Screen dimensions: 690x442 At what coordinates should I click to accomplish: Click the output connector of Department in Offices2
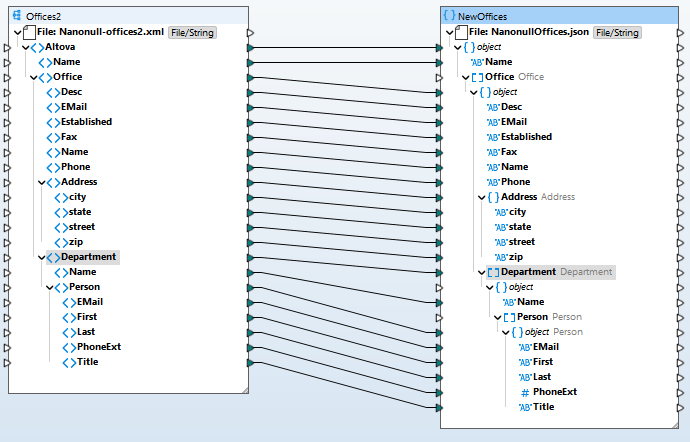coord(249,257)
